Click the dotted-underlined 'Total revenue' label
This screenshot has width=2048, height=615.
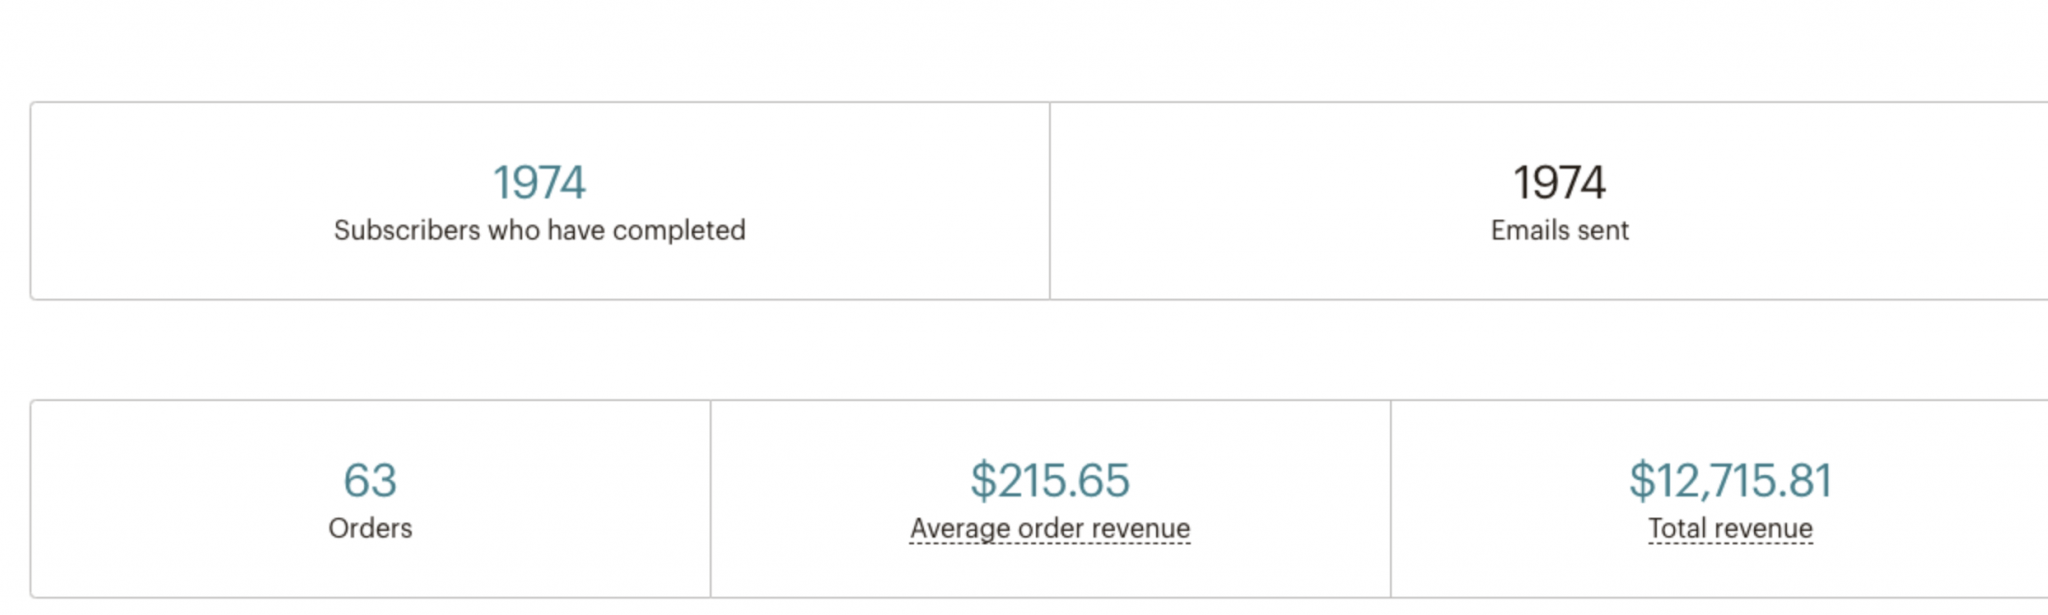click(x=1730, y=528)
